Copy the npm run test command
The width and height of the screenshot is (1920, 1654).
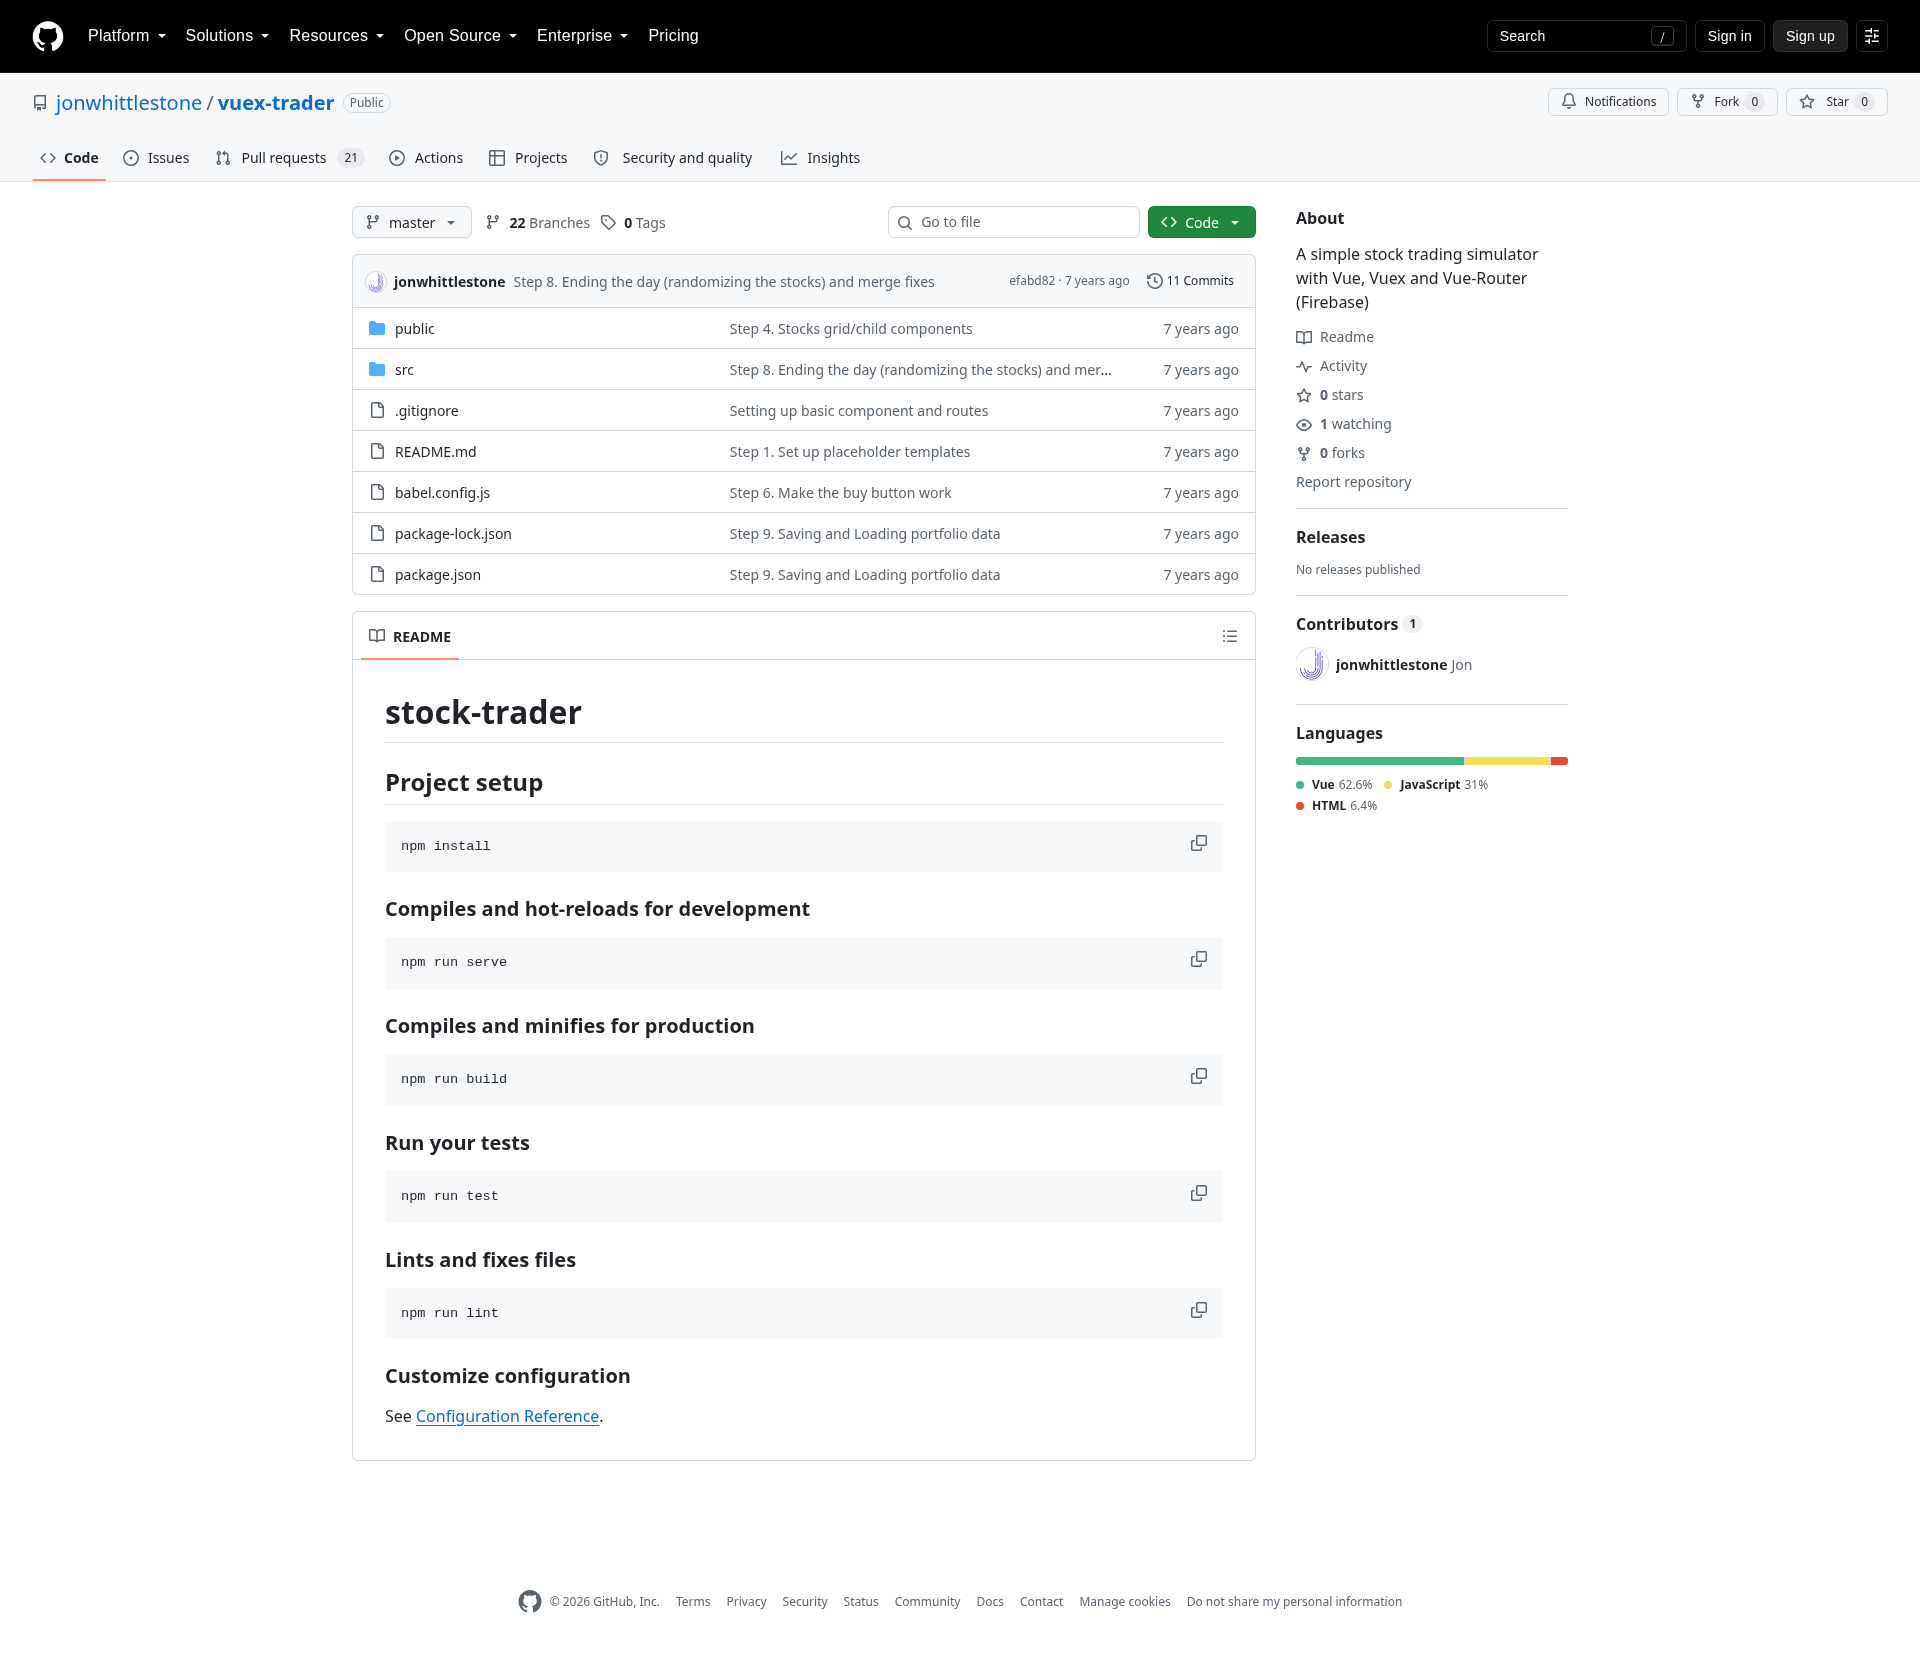pyautogui.click(x=1199, y=1194)
